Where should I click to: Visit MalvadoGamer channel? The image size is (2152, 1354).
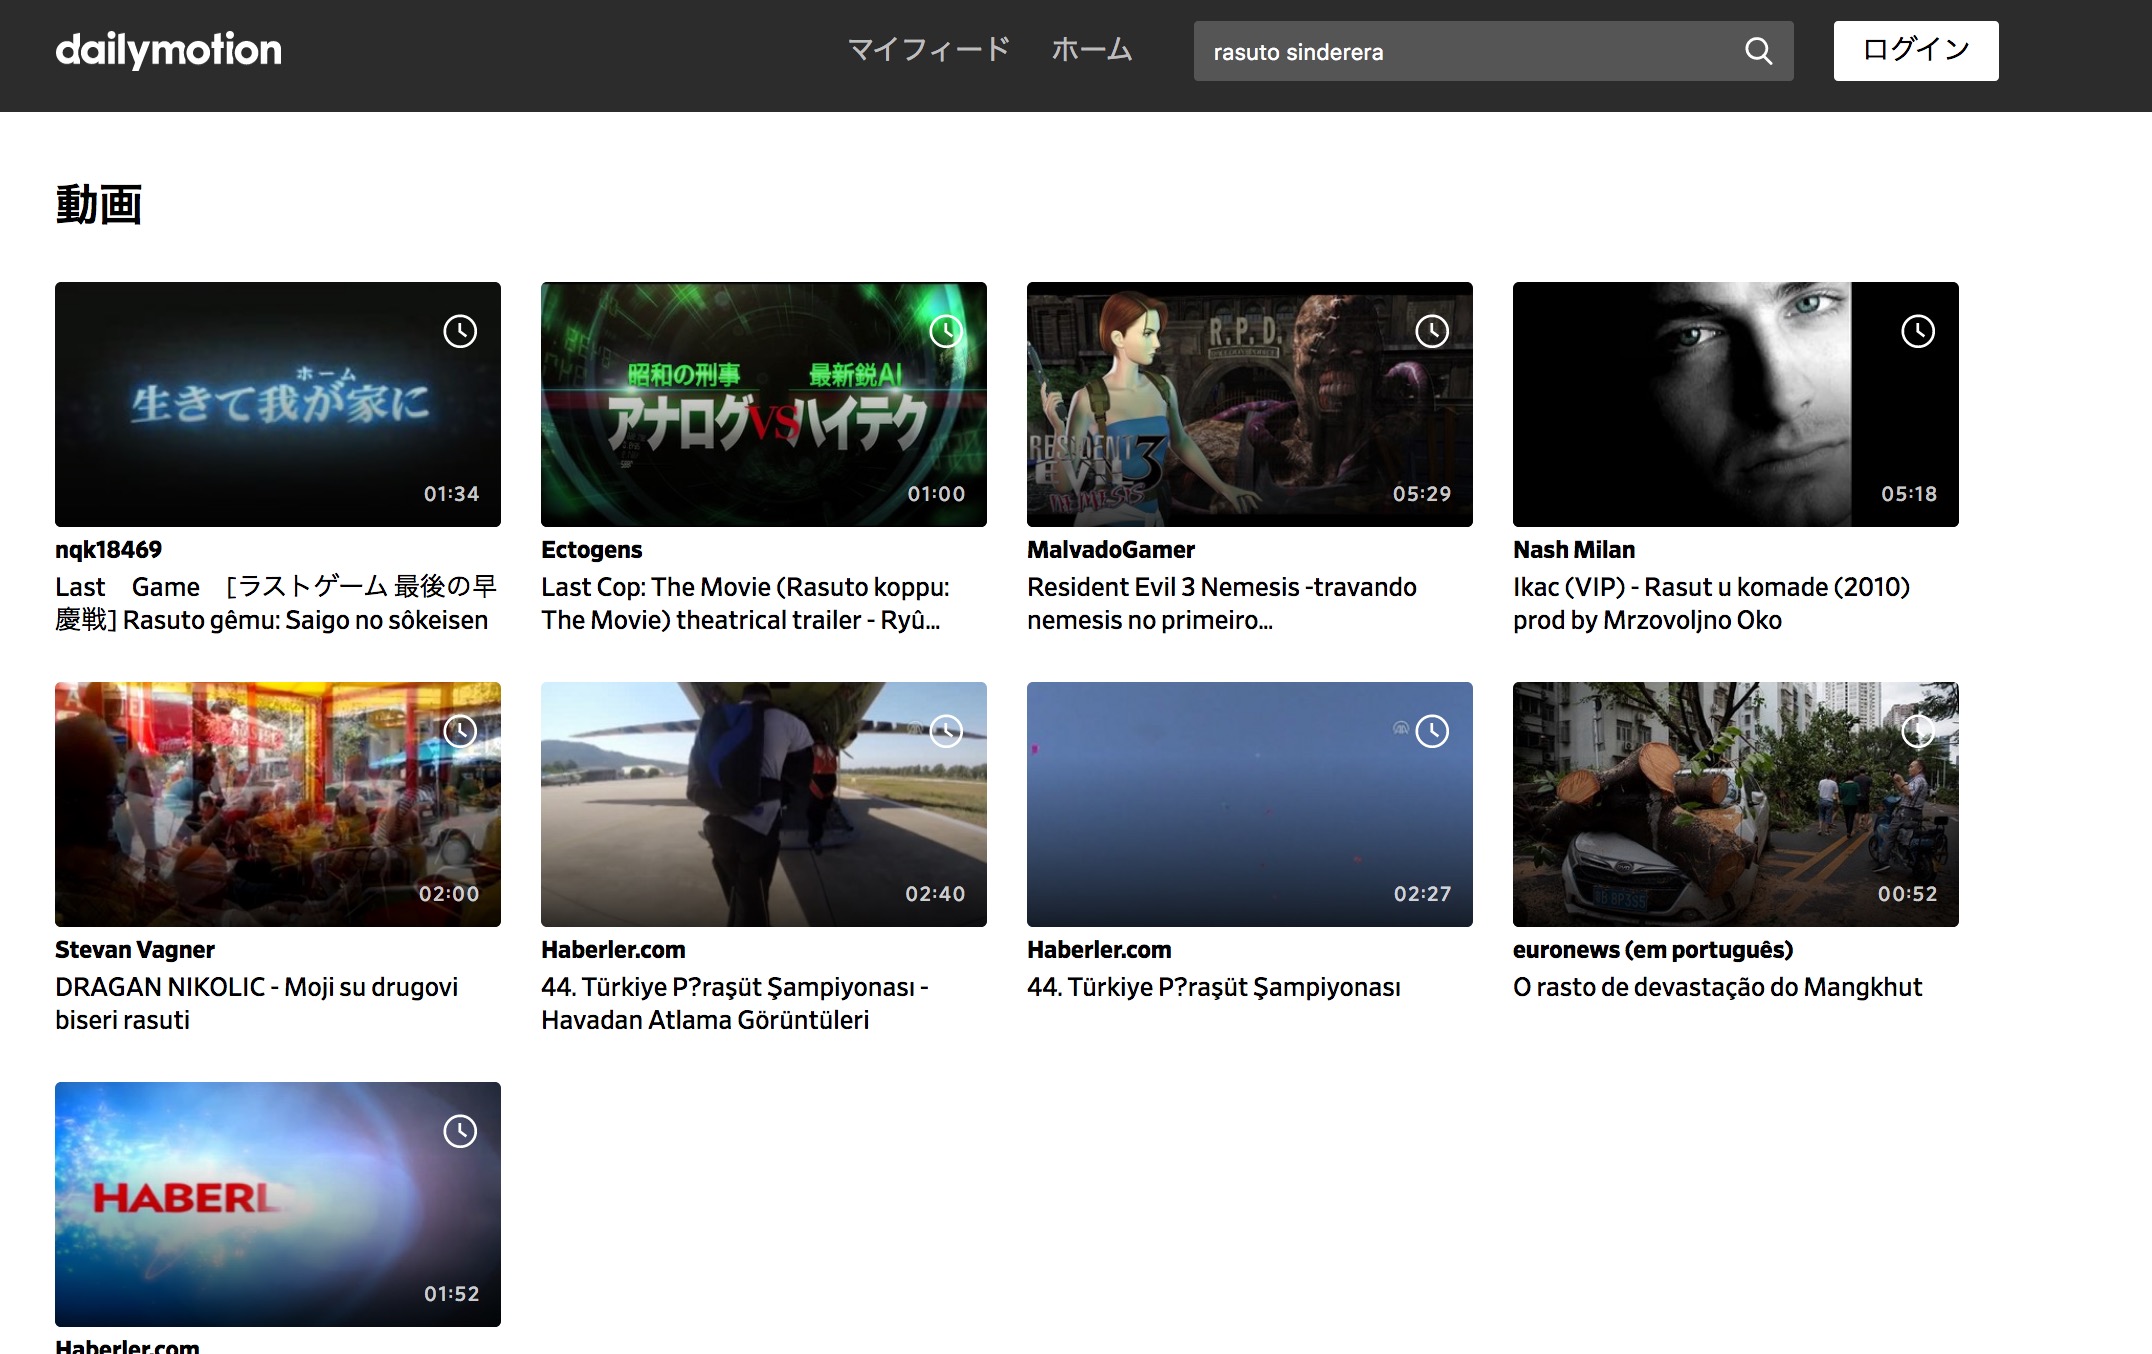[1111, 550]
